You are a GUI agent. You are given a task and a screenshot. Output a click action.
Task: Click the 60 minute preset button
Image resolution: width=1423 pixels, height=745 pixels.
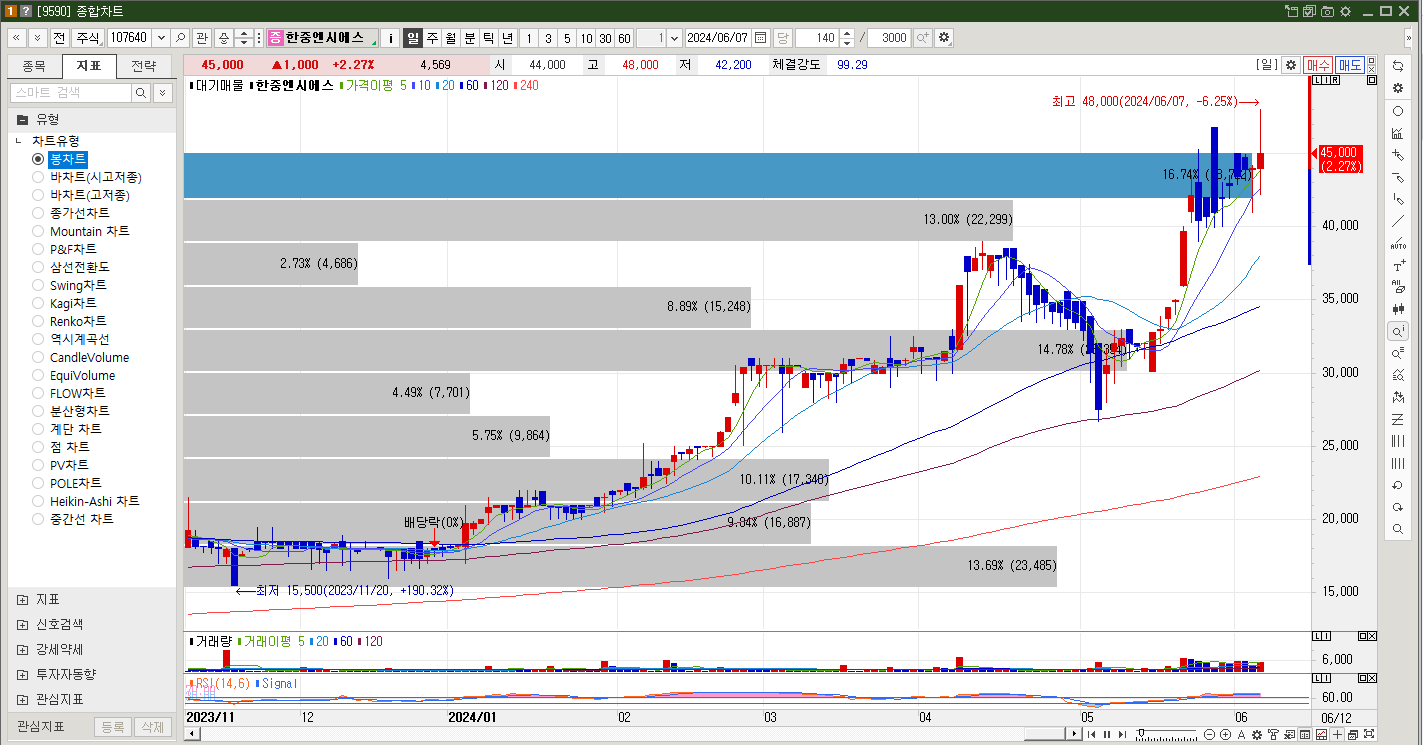click(624, 37)
